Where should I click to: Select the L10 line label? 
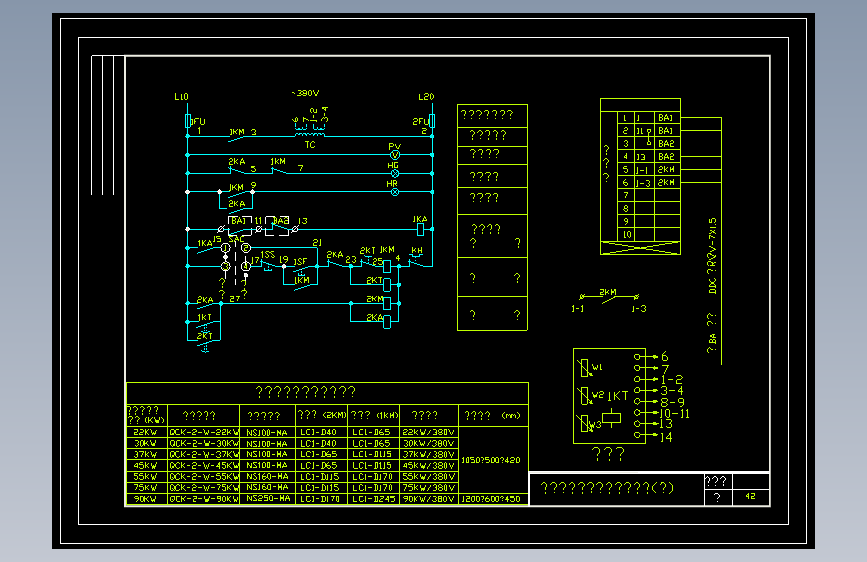181,97
